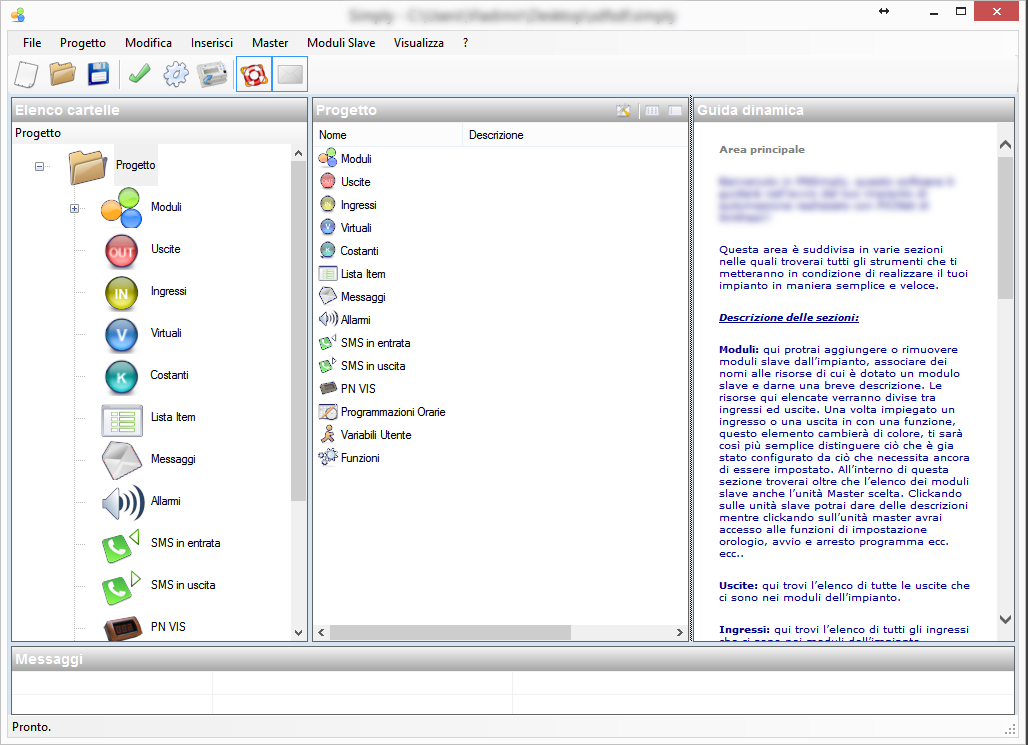Viewport: 1028px width, 745px height.
Task: Open the Modifica menu
Action: click(x=148, y=43)
